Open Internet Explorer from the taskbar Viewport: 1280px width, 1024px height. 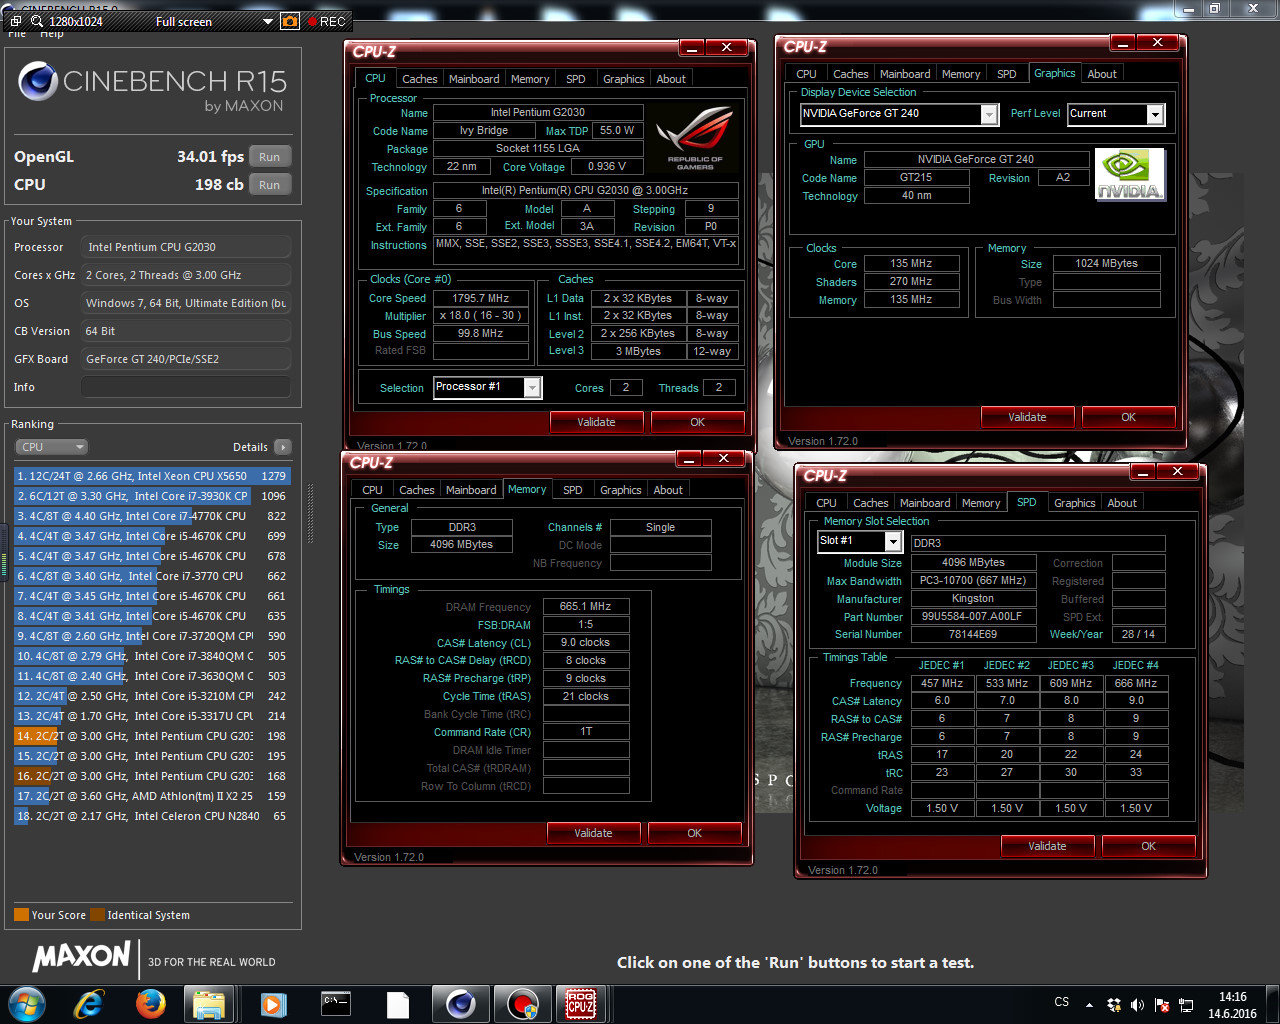click(89, 1003)
